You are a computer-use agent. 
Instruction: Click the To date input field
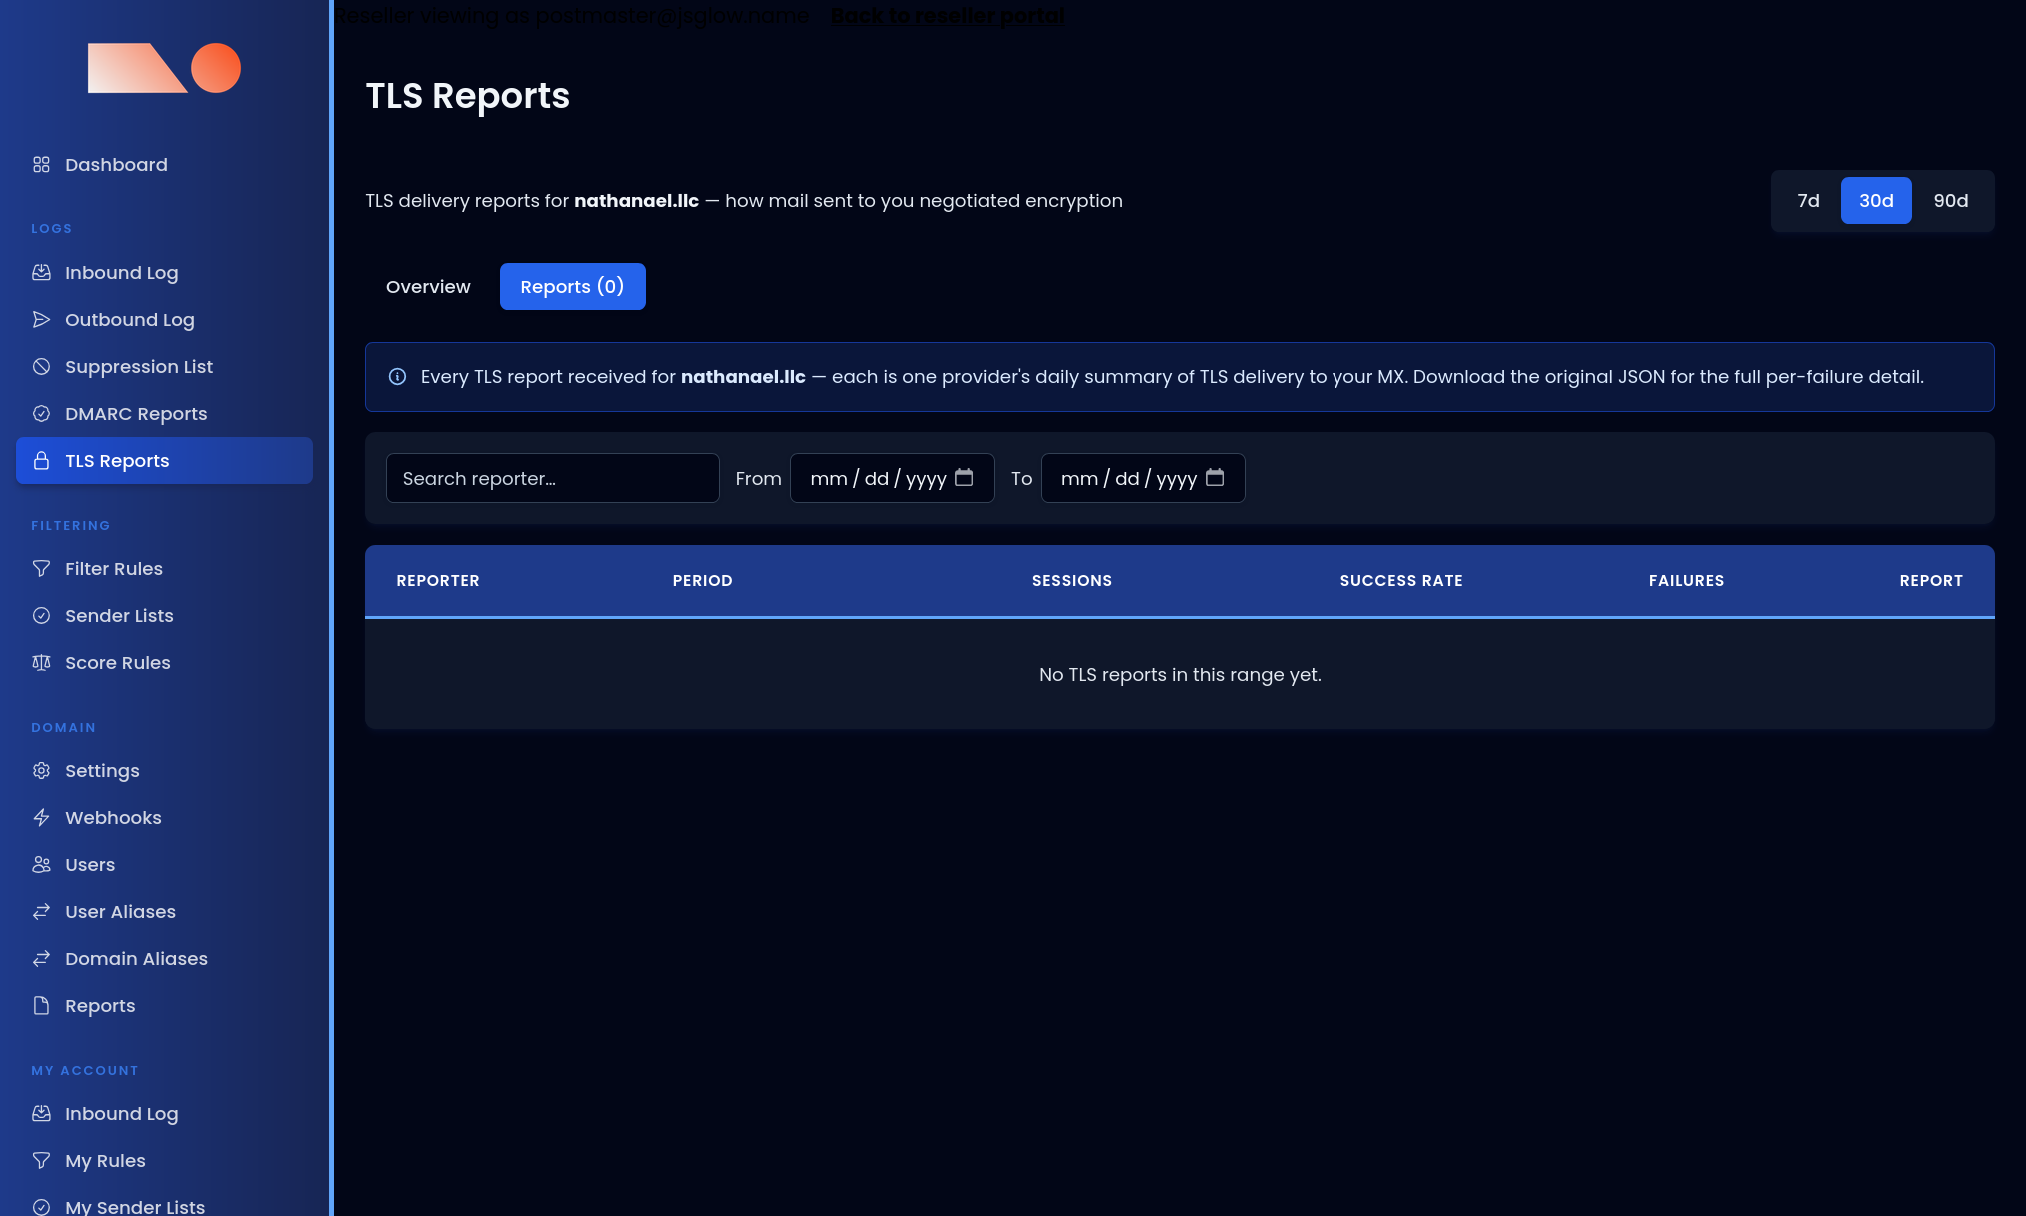[1143, 478]
